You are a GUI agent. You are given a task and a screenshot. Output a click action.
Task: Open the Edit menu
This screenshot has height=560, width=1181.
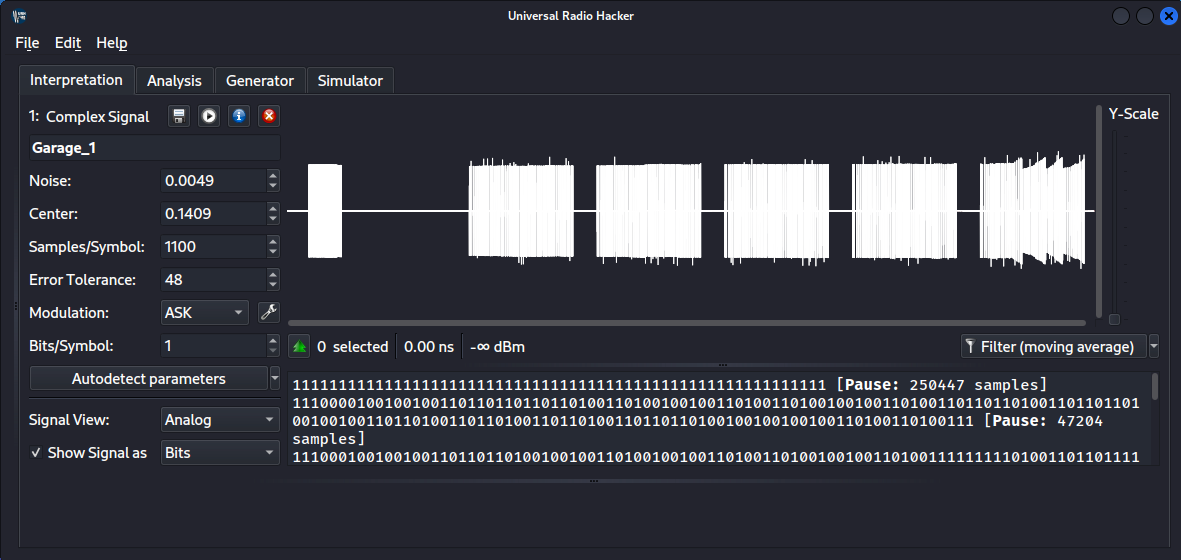68,43
